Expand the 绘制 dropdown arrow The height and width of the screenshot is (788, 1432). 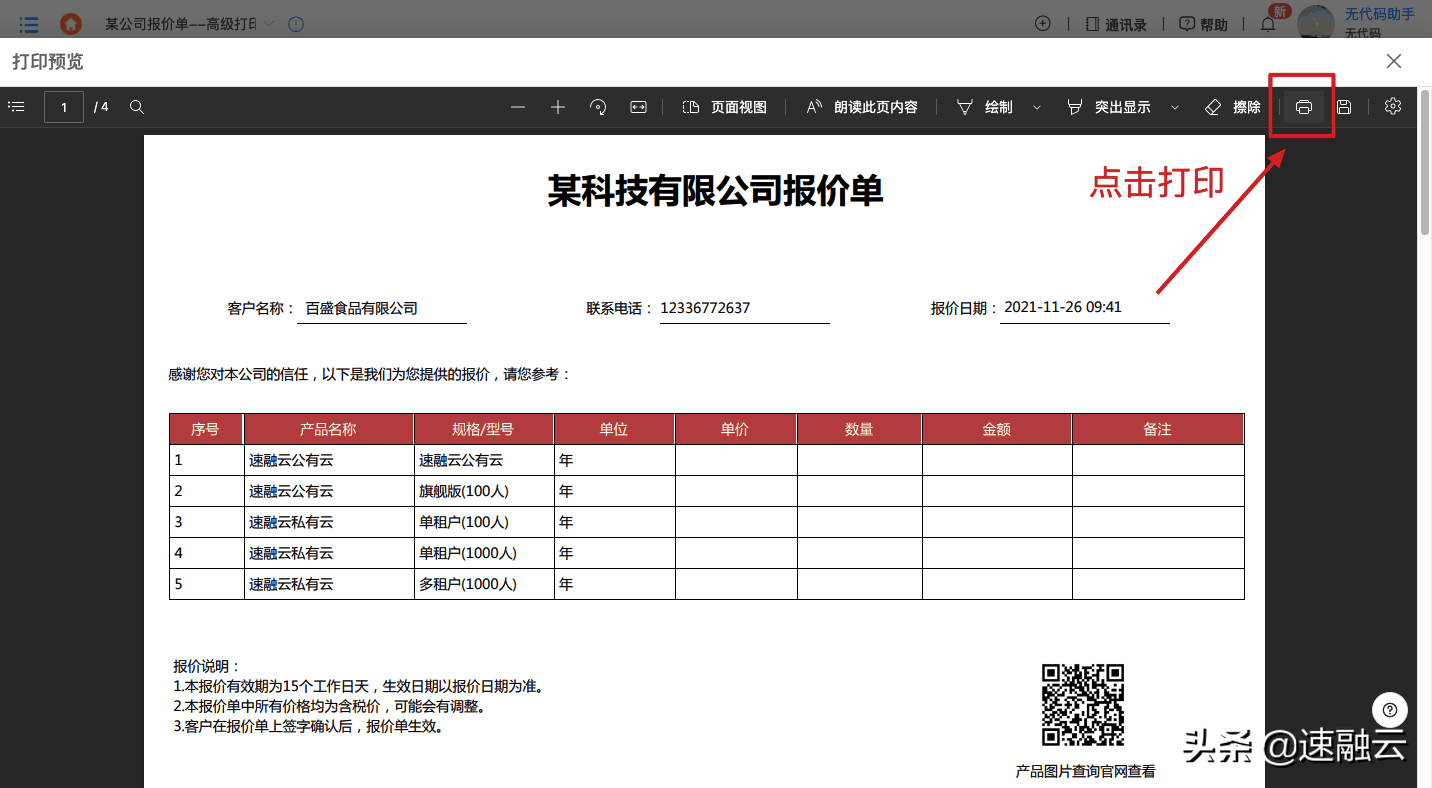(1037, 107)
